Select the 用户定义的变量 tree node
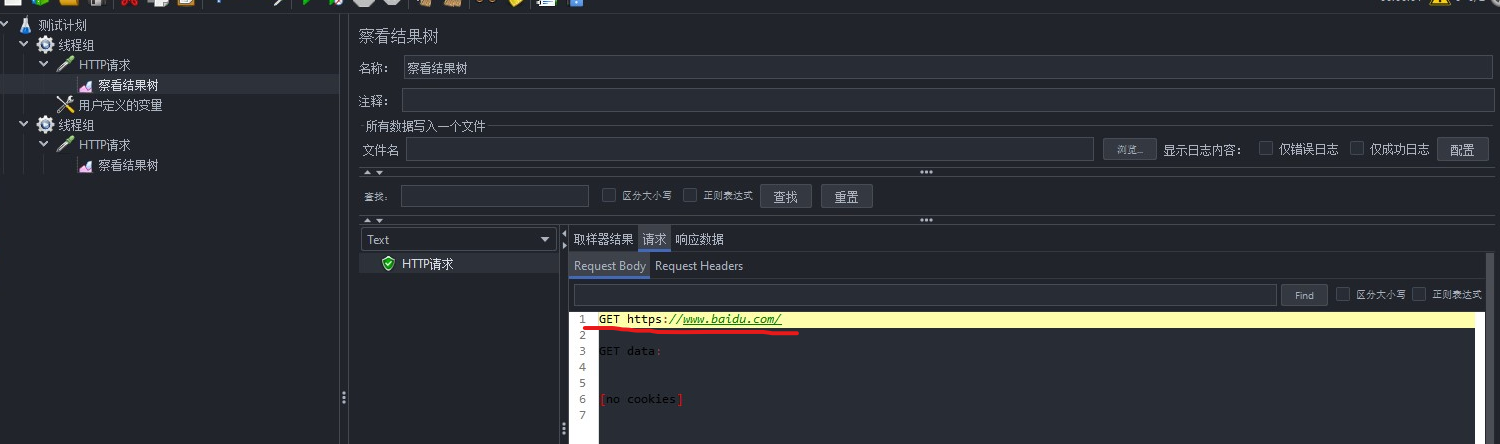 tap(120, 105)
